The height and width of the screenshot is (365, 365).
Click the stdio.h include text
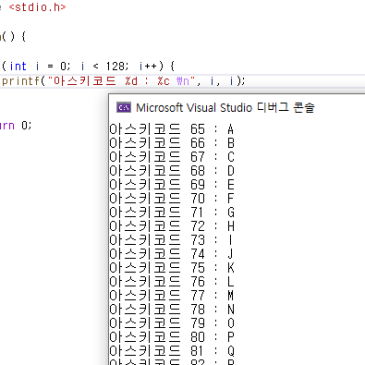click(37, 7)
